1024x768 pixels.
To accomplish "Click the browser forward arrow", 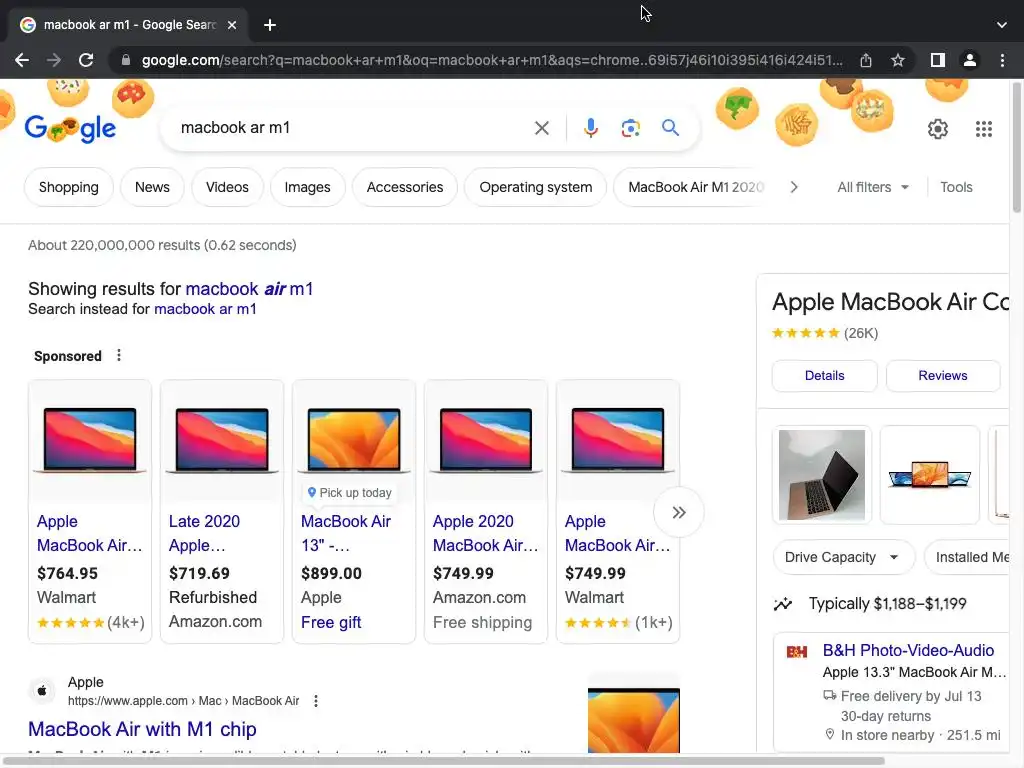I will (54, 60).
